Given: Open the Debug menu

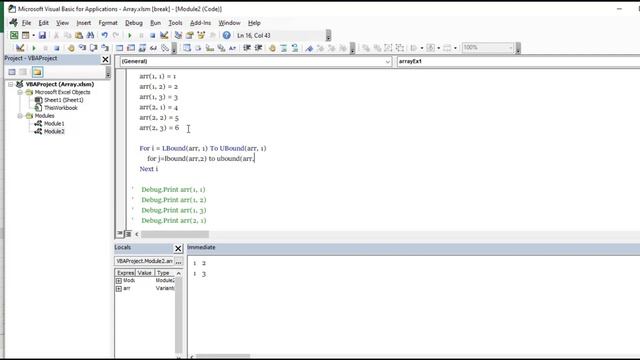Looking at the screenshot, I should click(134, 23).
